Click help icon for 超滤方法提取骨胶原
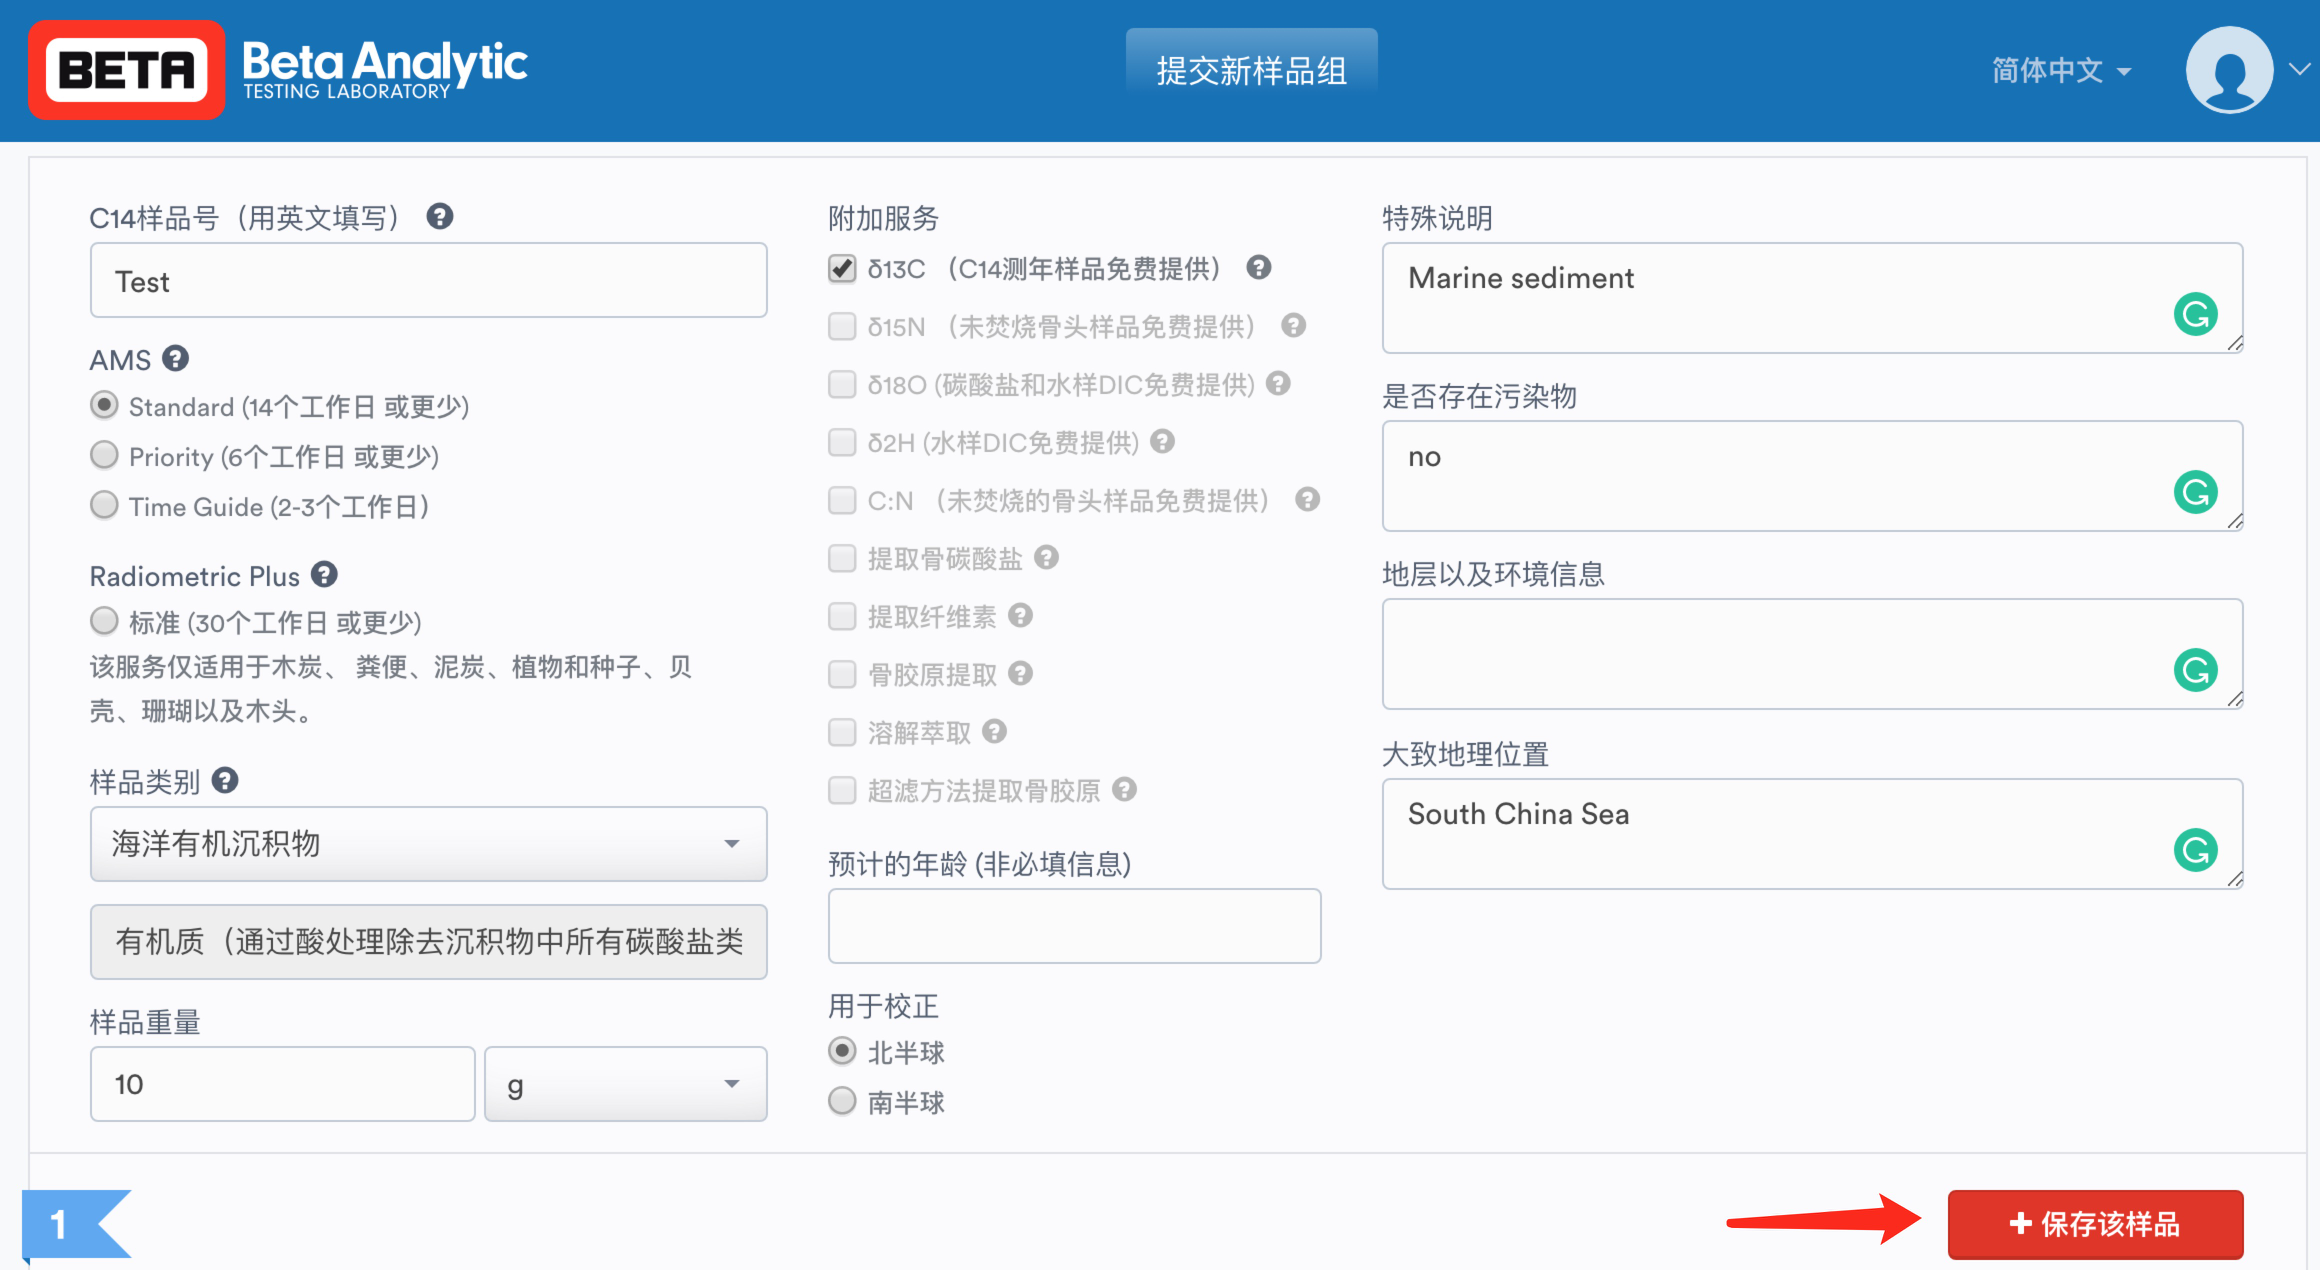Screen dimensions: 2320x1270 (x=1125, y=789)
